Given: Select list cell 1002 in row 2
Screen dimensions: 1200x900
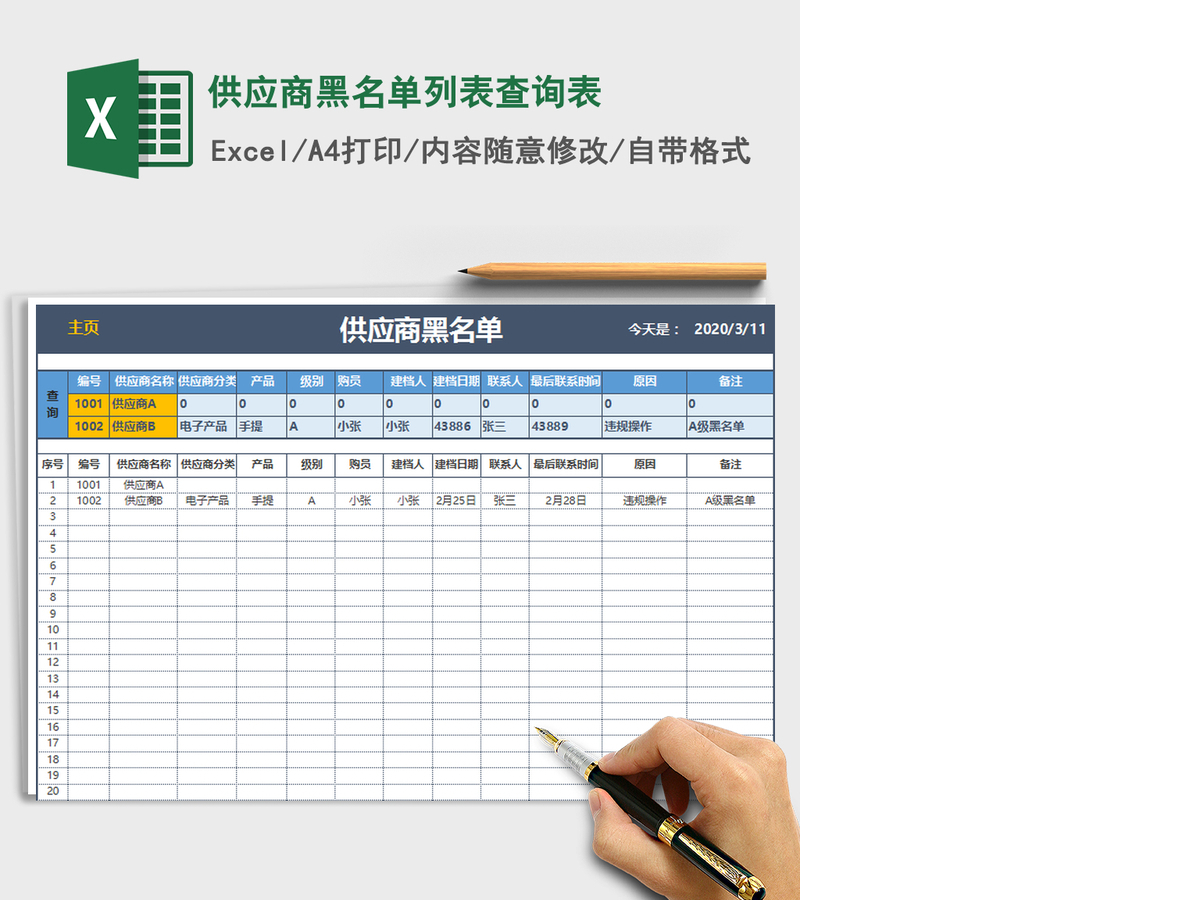Looking at the screenshot, I should point(89,500).
